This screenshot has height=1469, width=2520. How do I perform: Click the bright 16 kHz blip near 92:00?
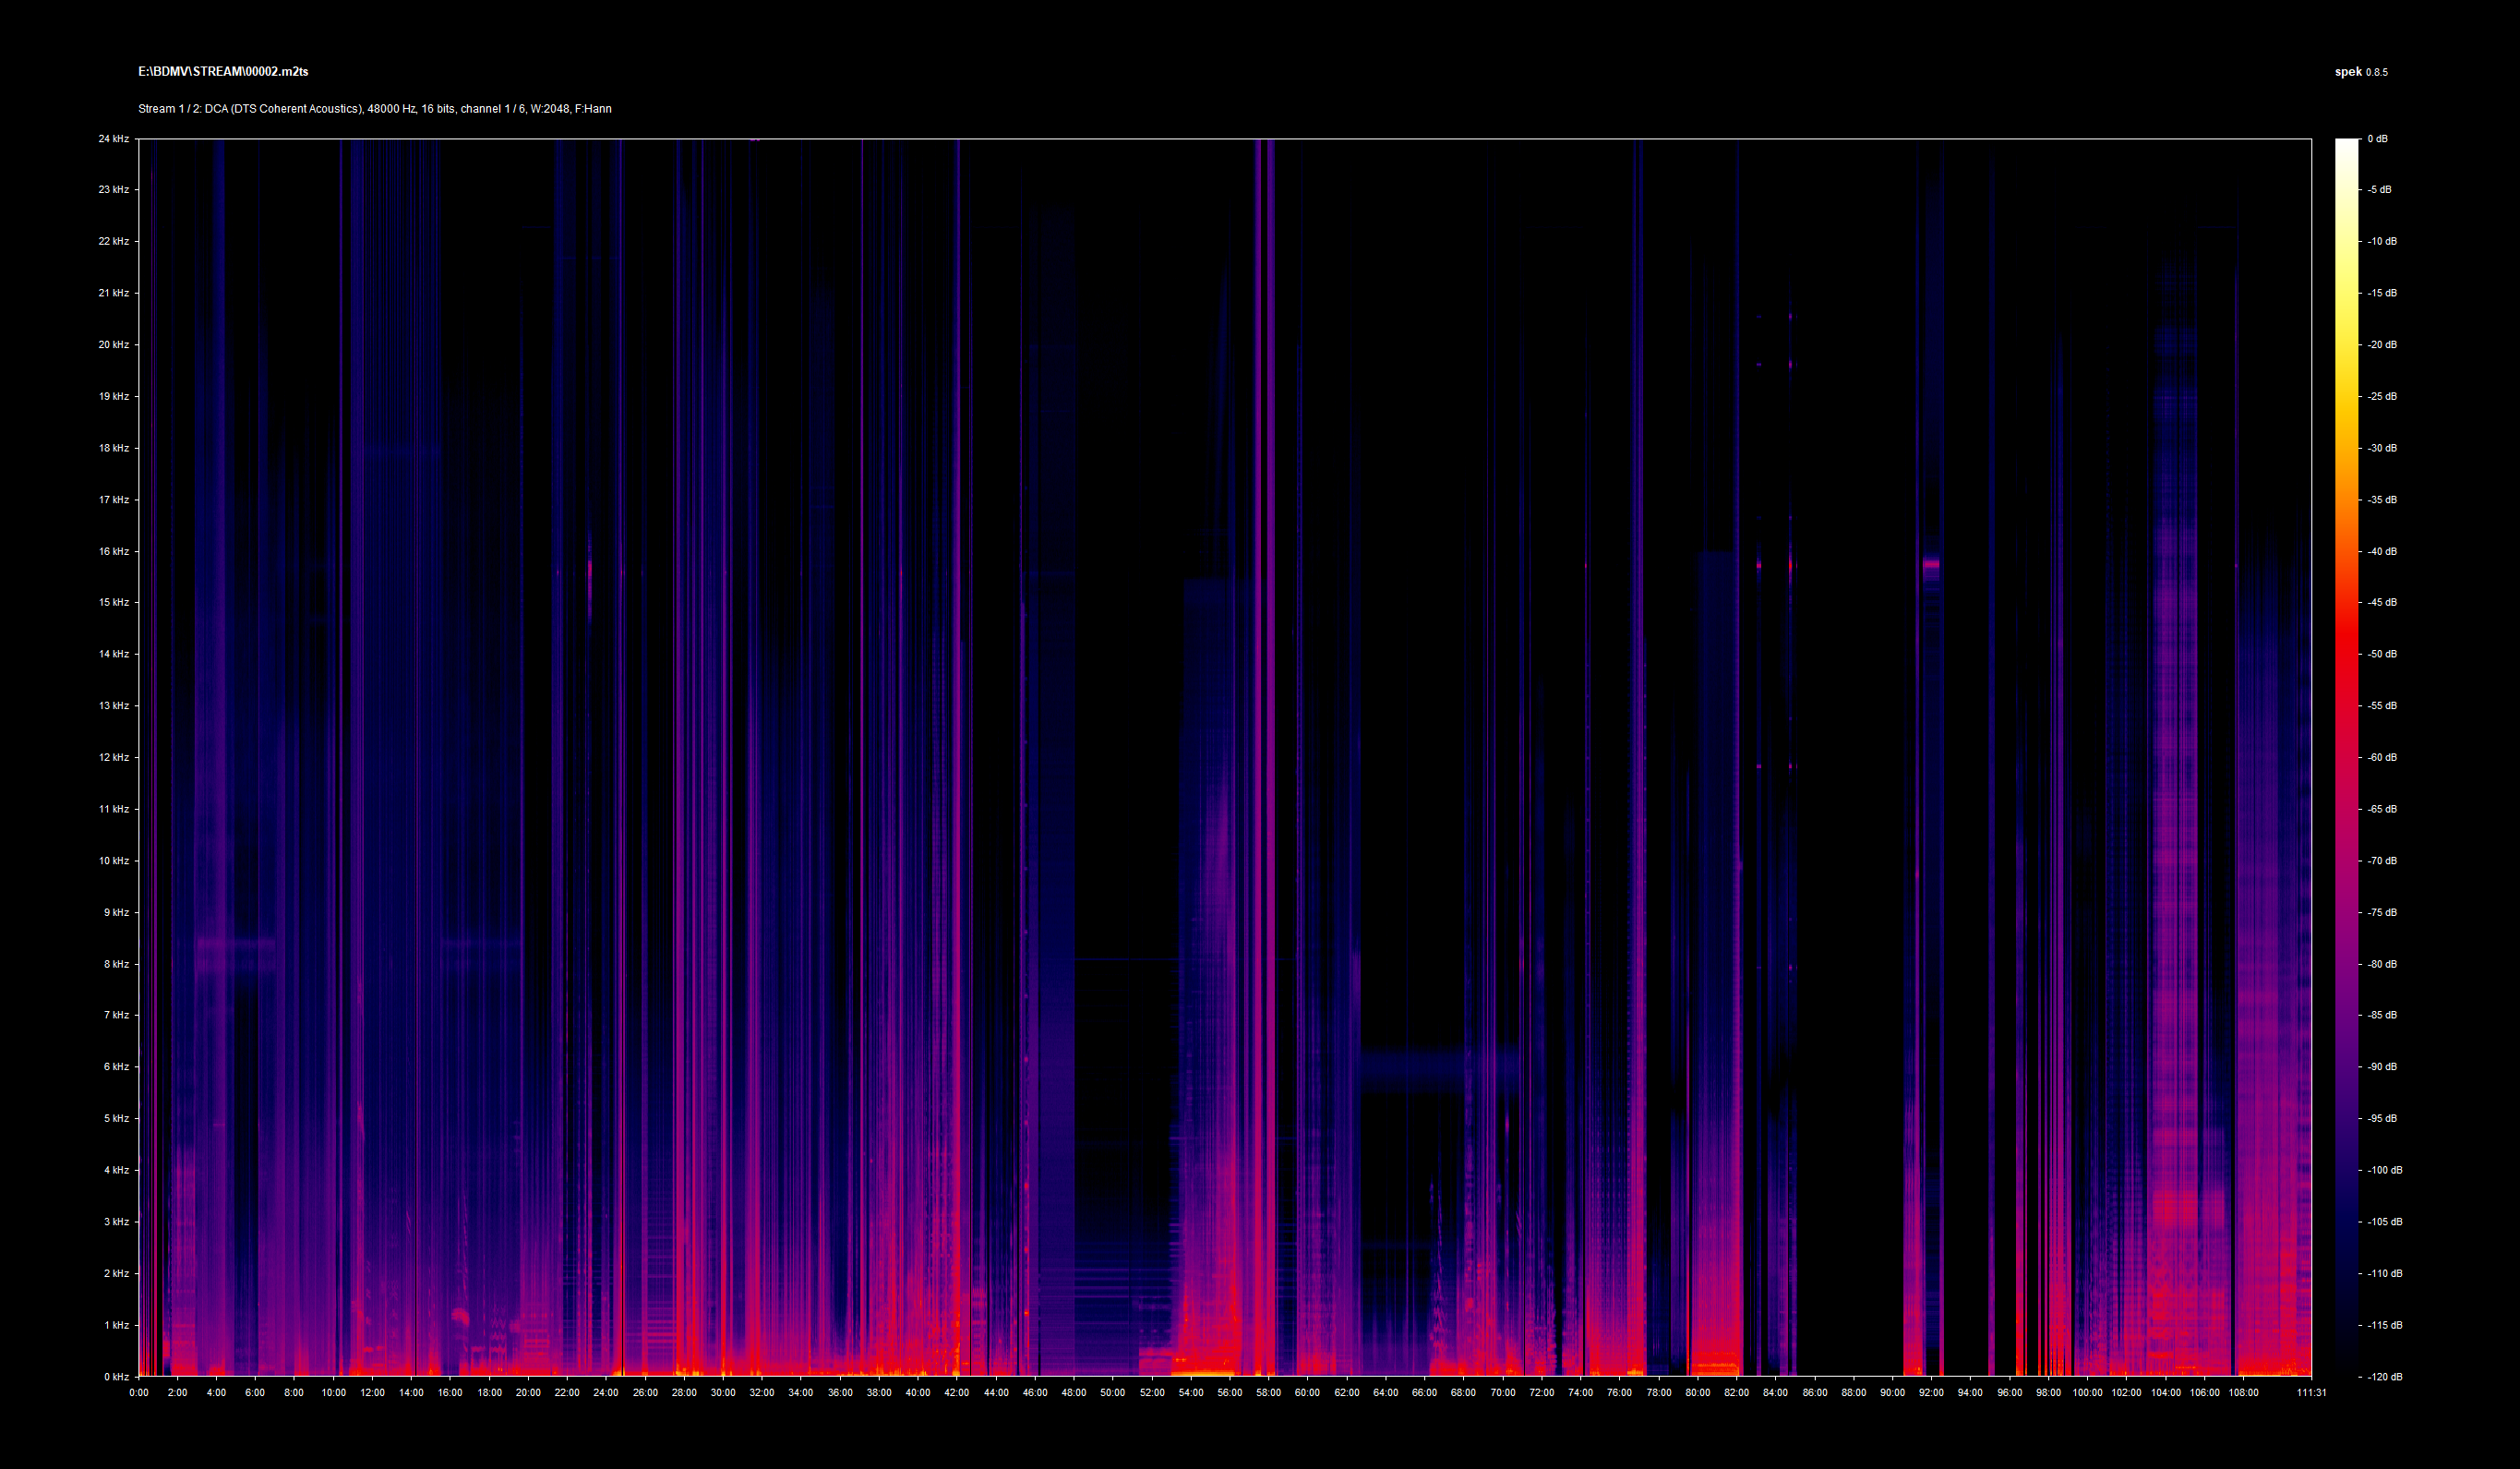pos(1931,565)
